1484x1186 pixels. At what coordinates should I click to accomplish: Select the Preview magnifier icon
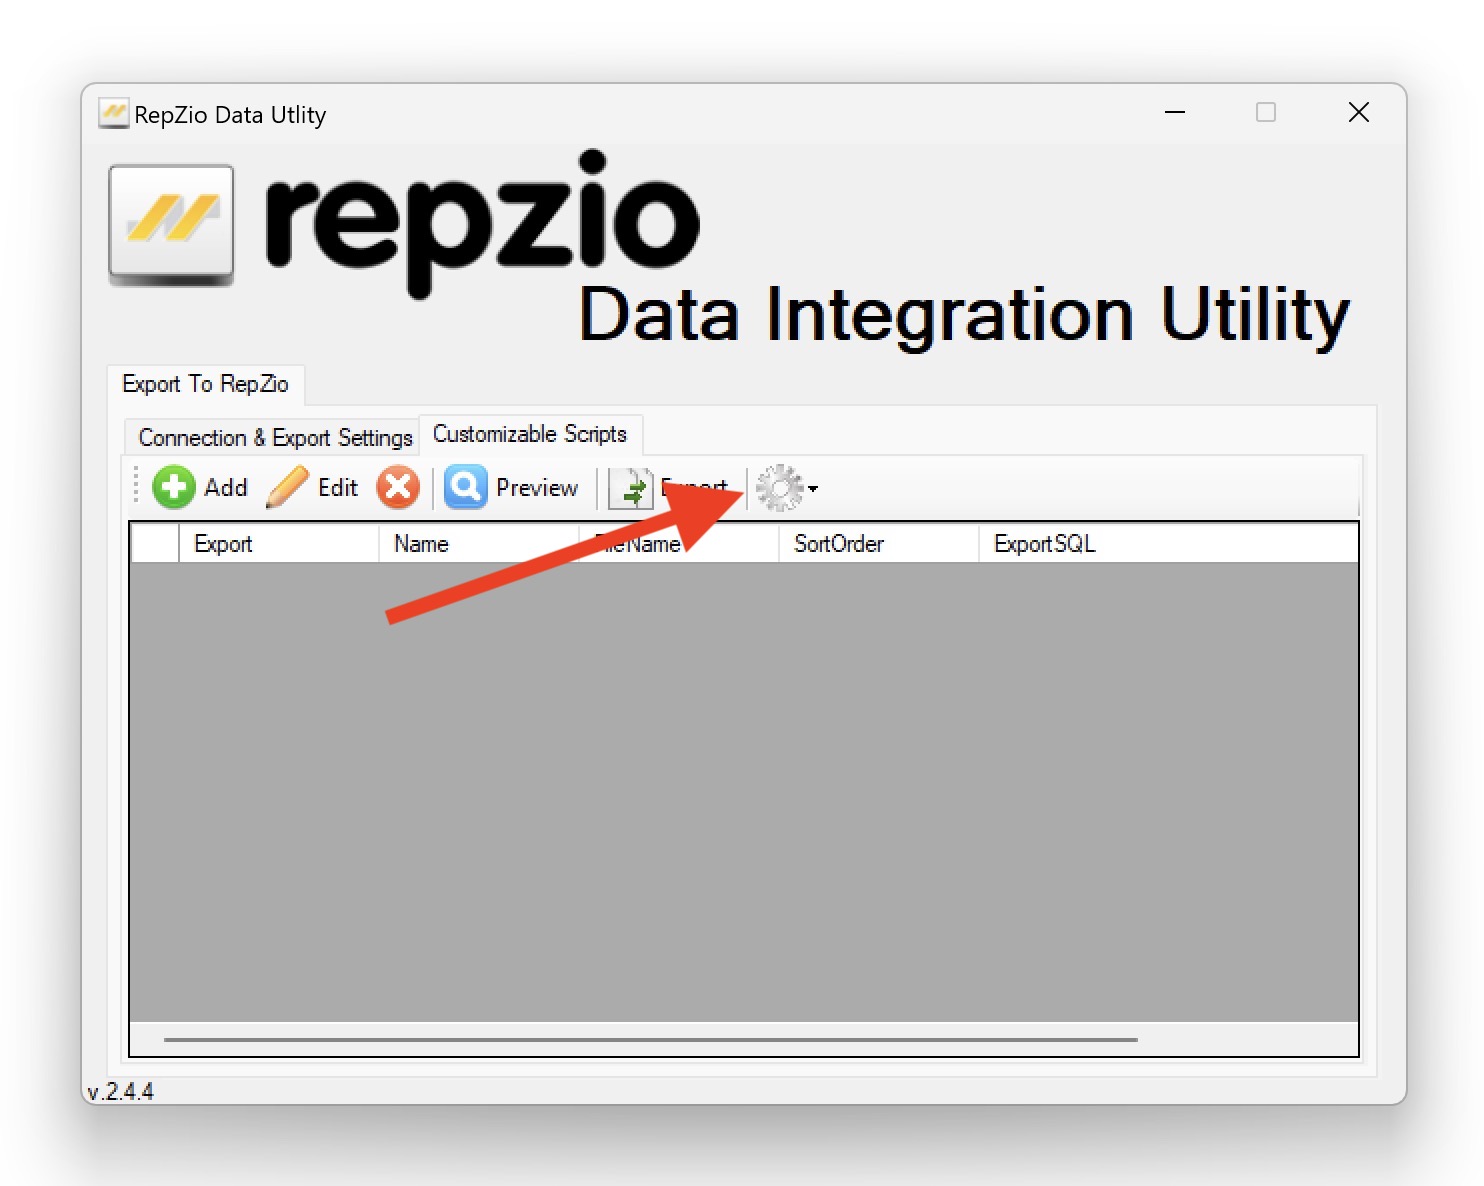tap(464, 488)
